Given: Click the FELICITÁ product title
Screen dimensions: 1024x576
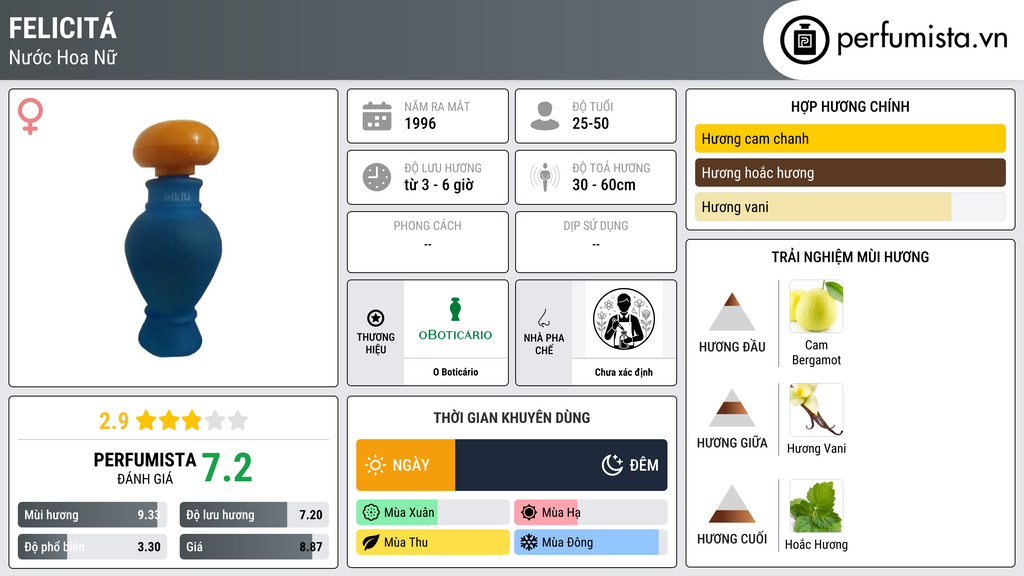Looking at the screenshot, I should [x=63, y=28].
